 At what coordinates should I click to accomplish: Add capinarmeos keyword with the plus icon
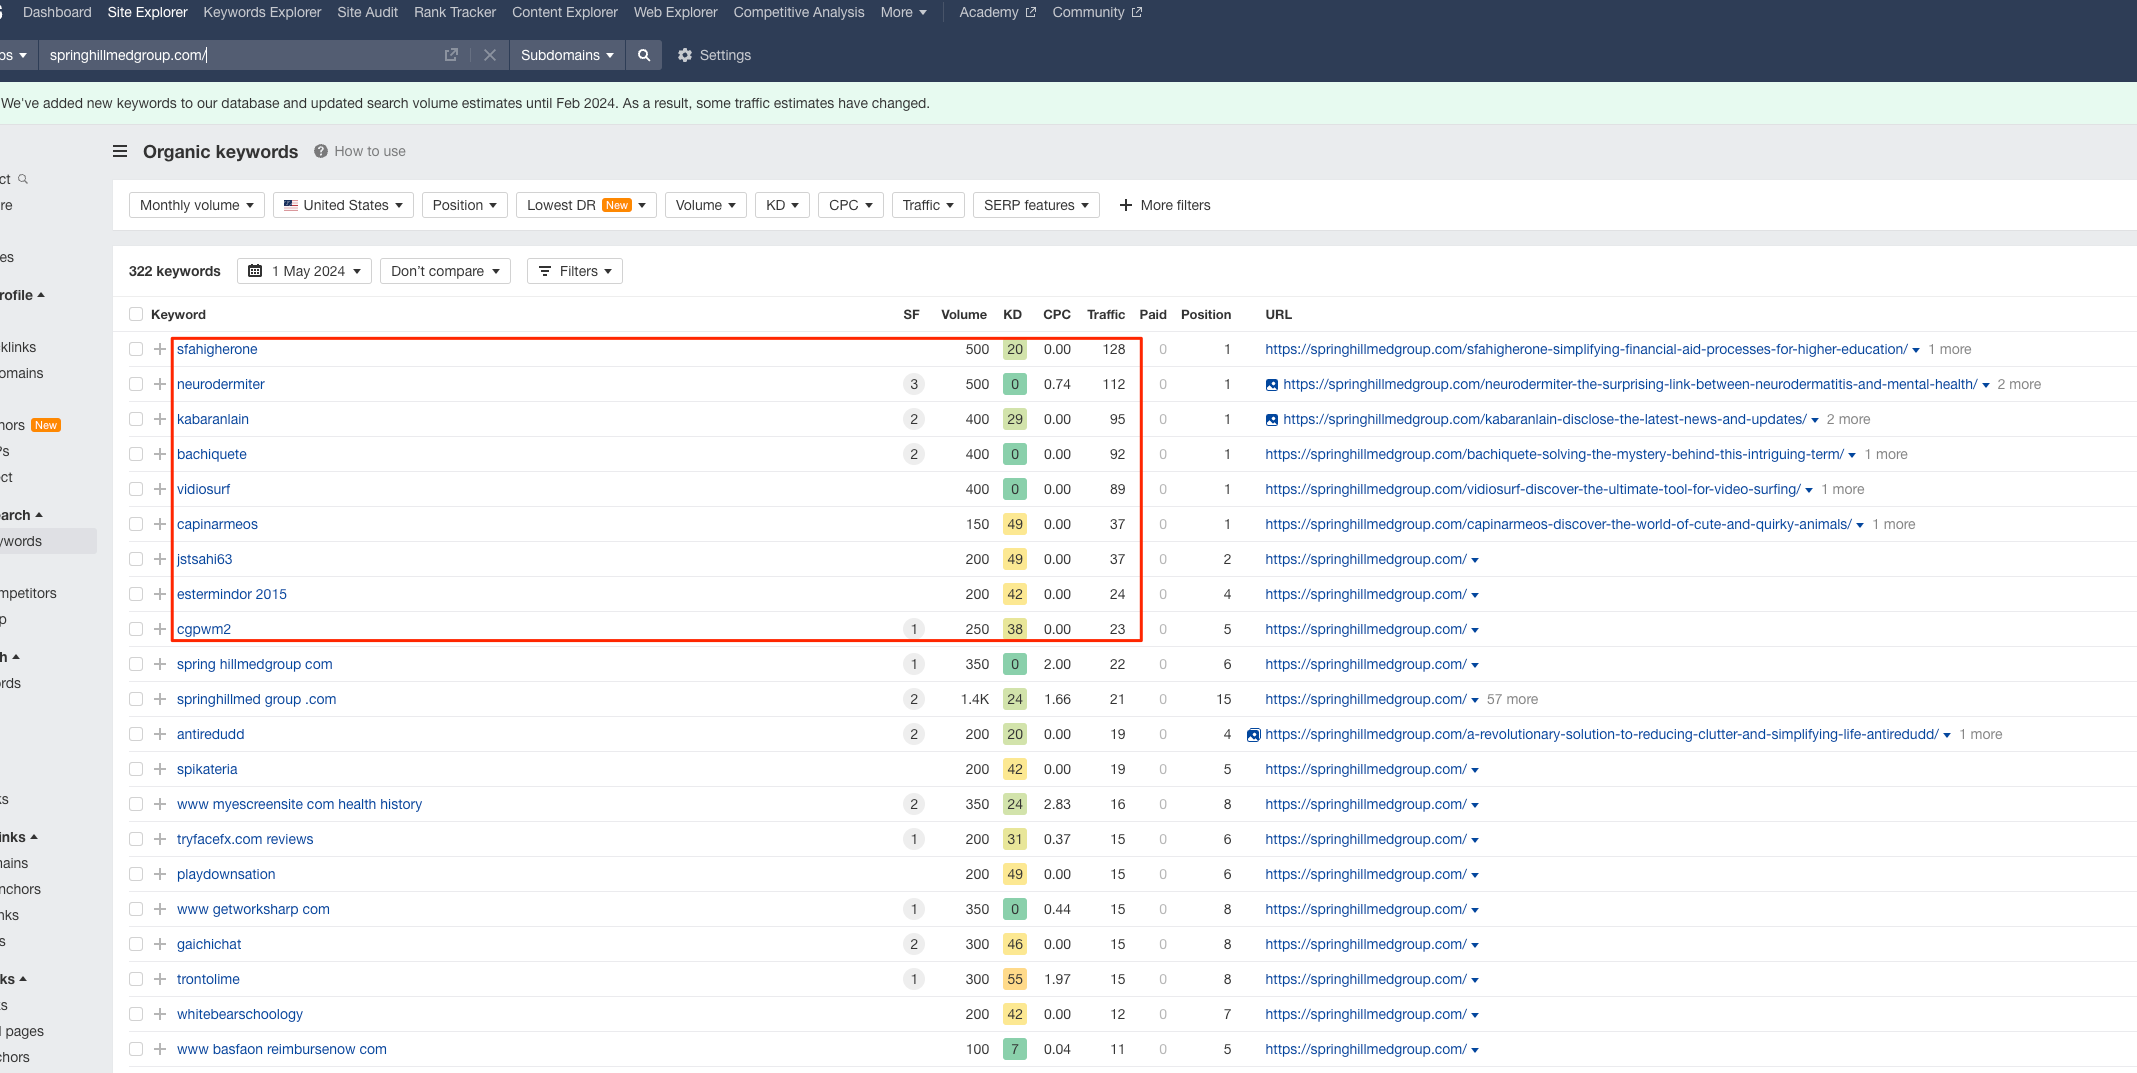tap(160, 524)
